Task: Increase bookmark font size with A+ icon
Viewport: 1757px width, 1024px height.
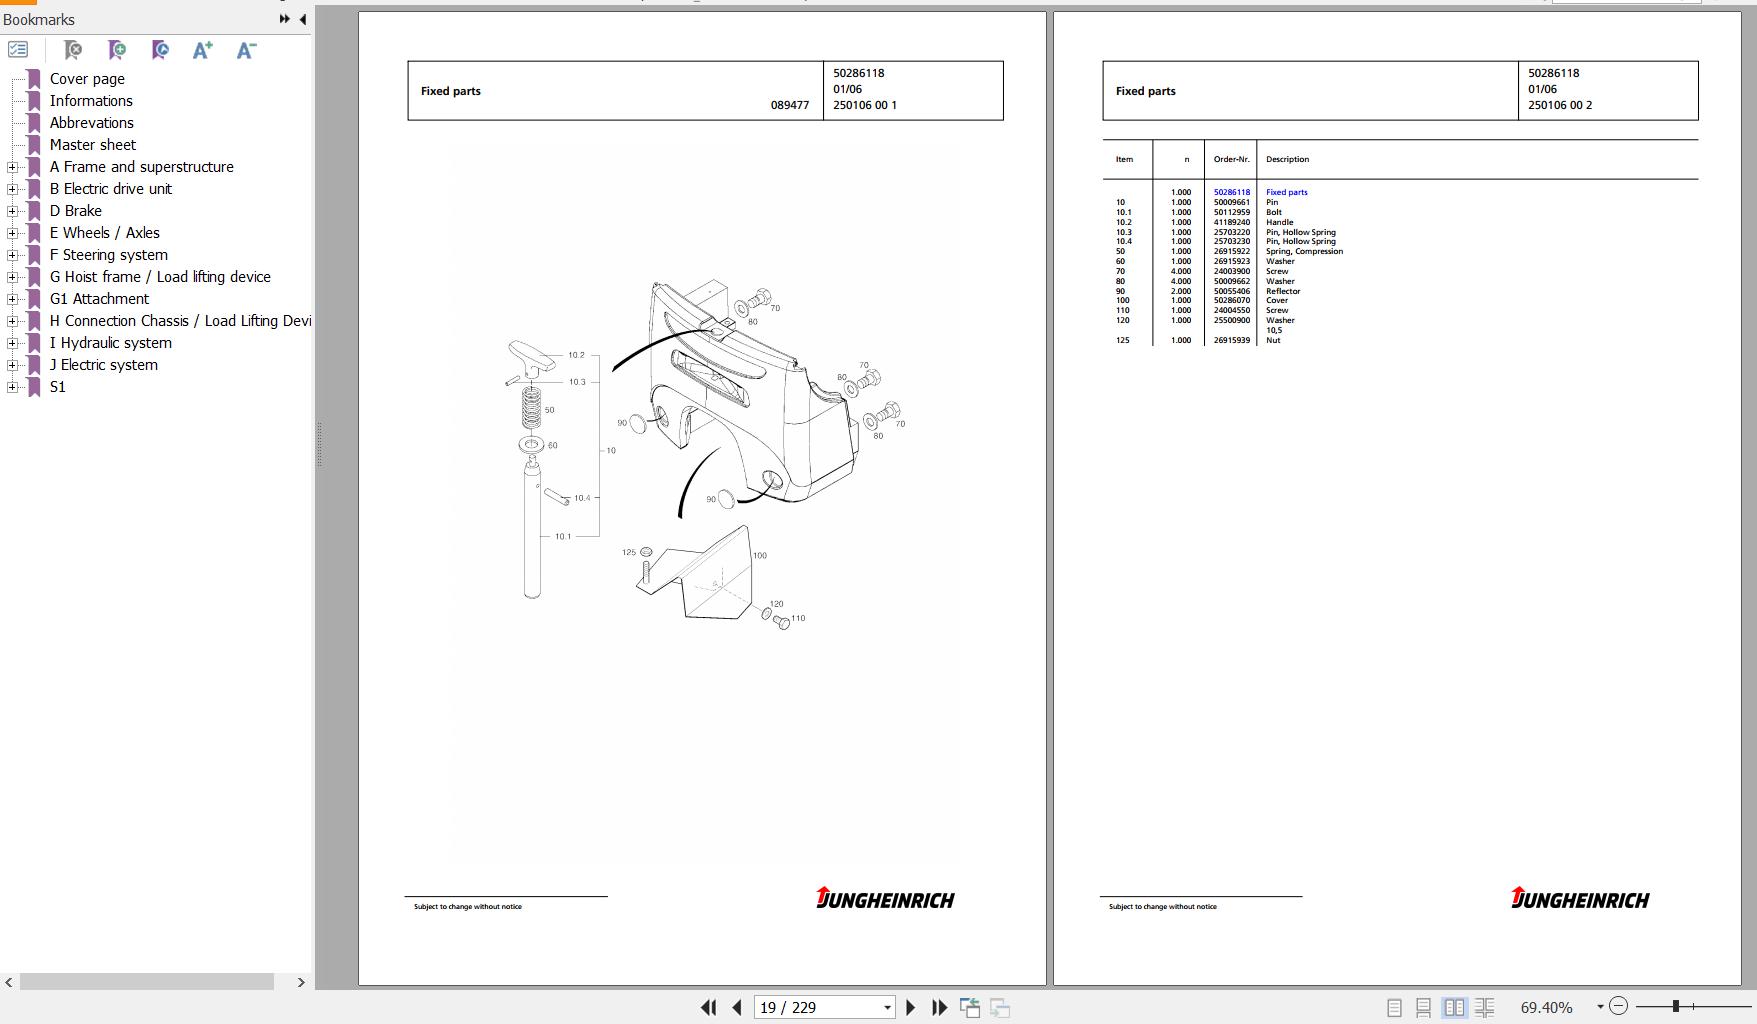Action: point(203,50)
